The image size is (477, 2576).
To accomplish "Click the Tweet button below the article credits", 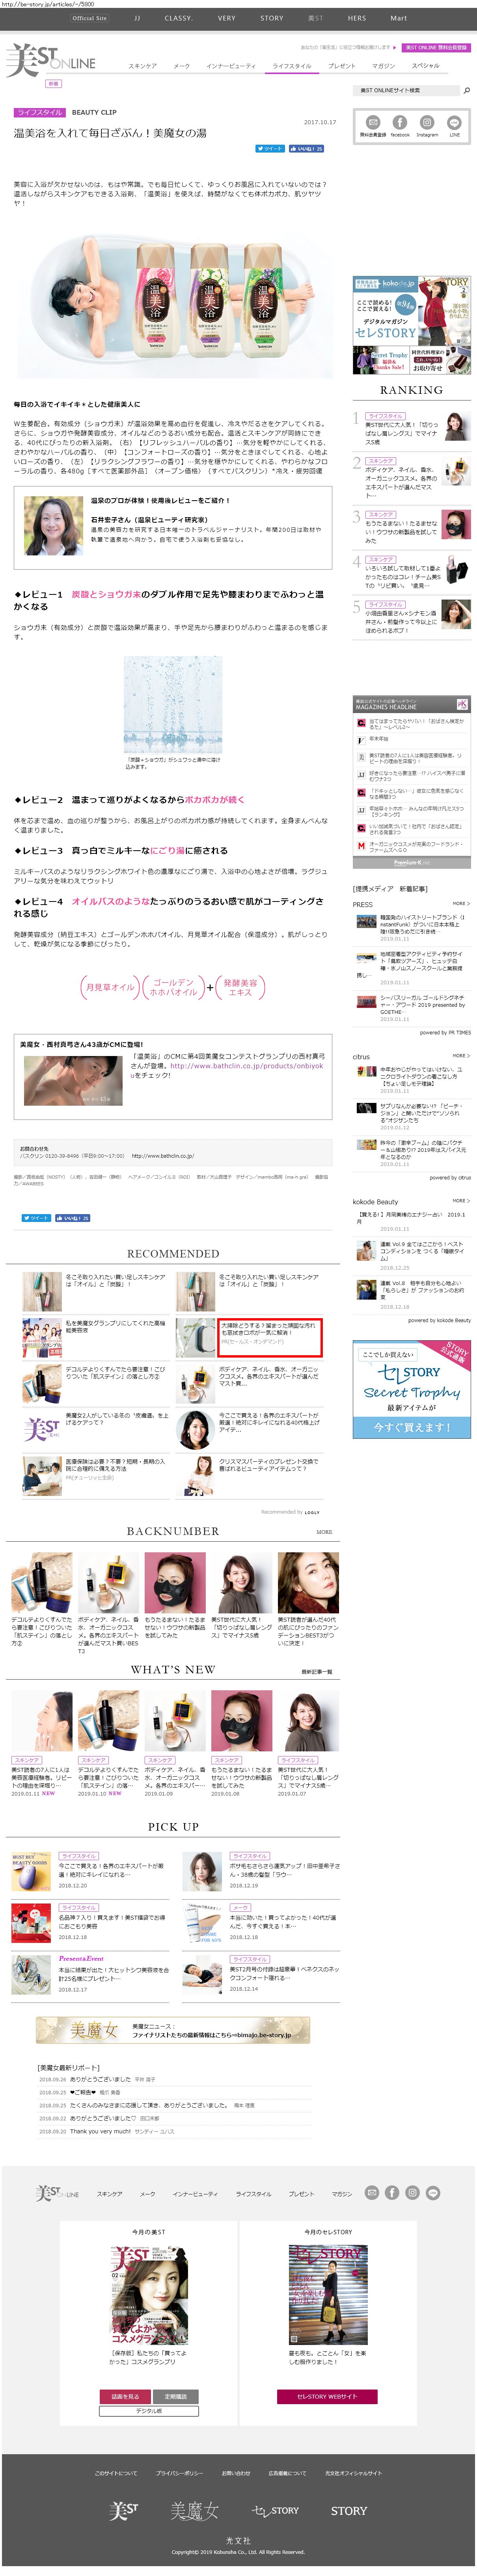I will pos(36,1218).
